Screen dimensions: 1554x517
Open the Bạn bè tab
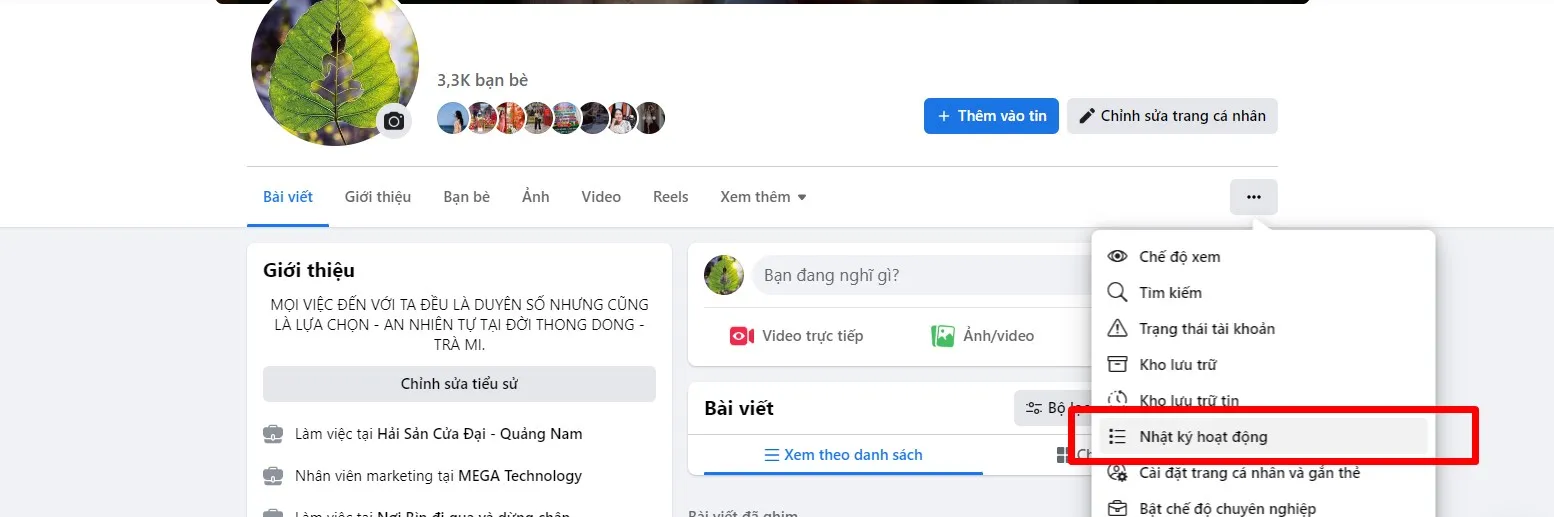click(467, 197)
